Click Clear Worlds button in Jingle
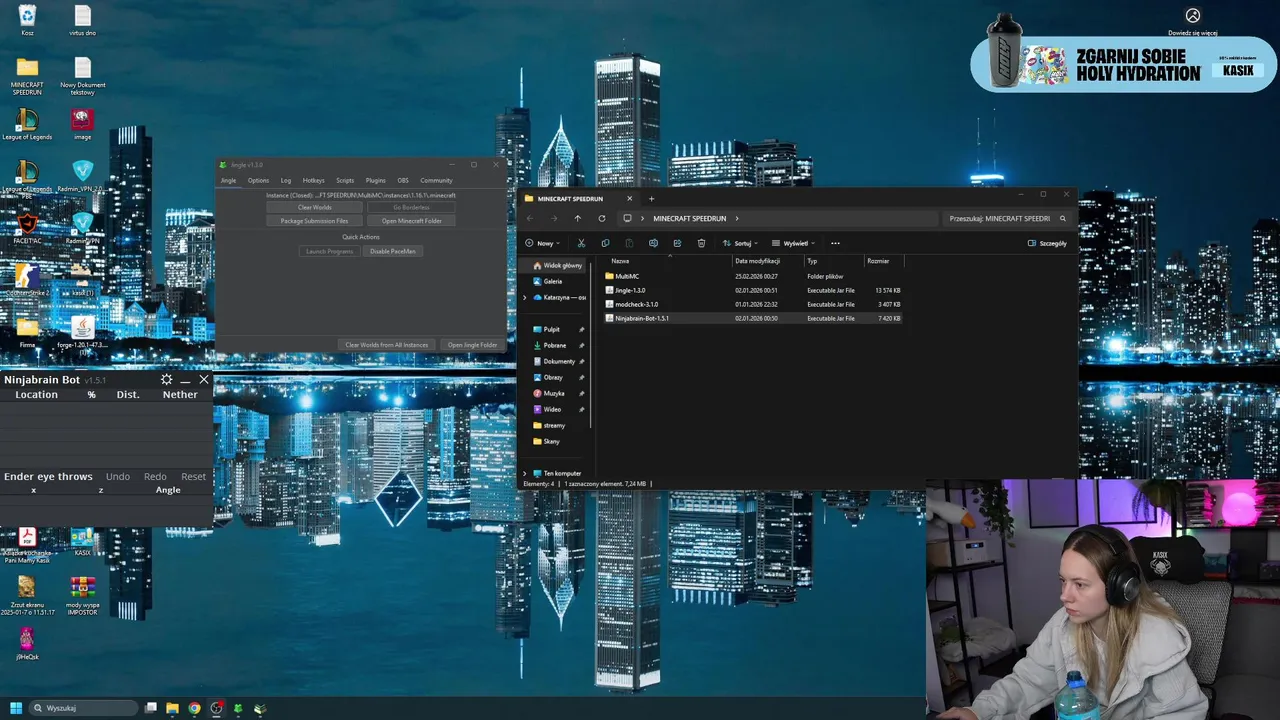1280x720 pixels. click(x=315, y=207)
